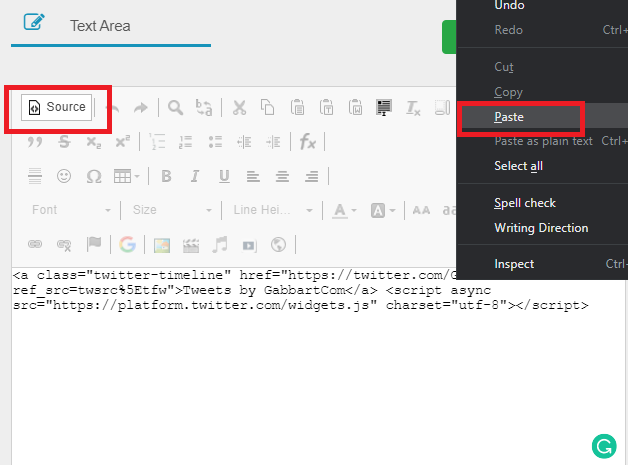Click the Text Area edit pencil icon

click(34, 22)
